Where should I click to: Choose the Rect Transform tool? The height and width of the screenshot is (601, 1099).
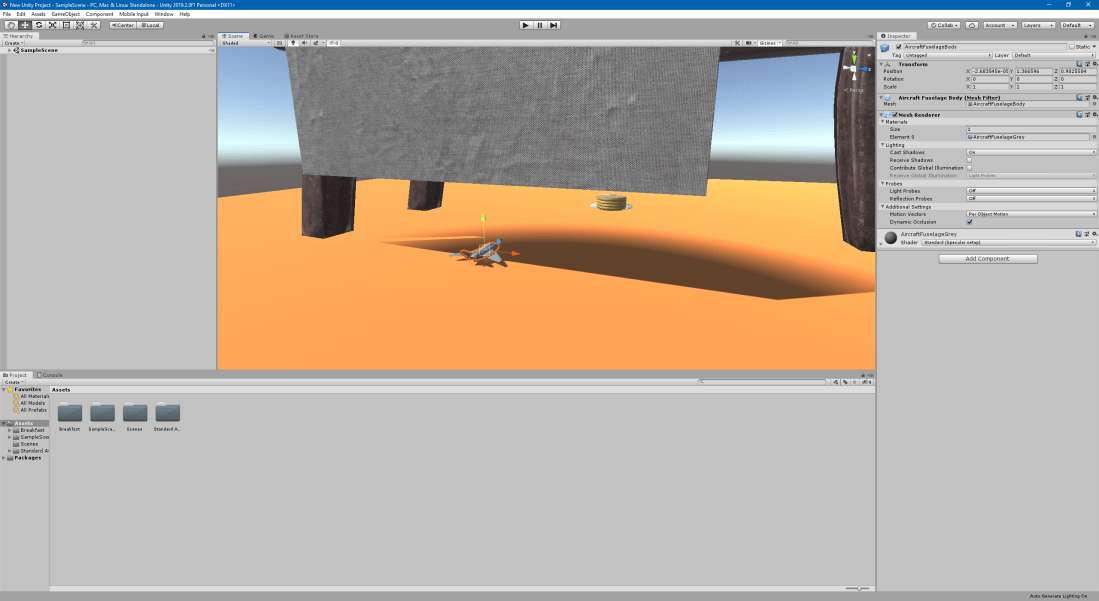(65, 25)
